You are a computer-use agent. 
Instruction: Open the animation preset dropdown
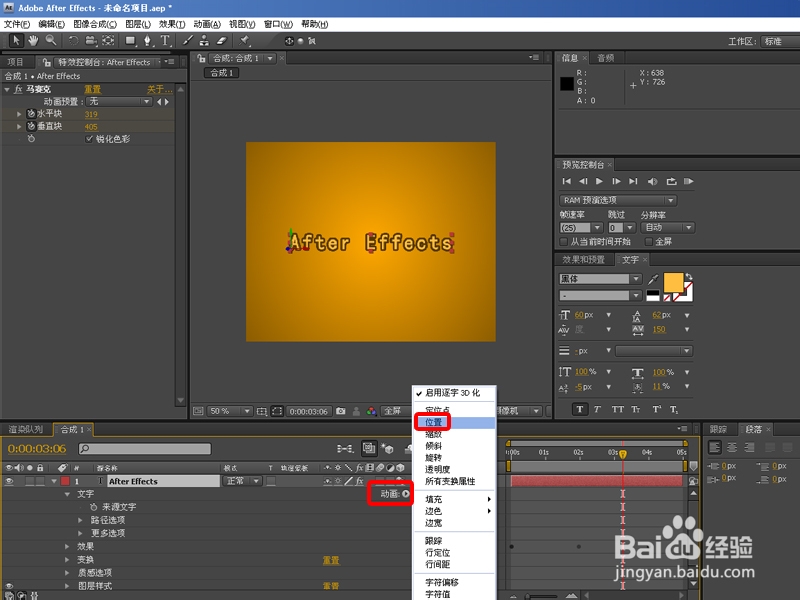119,102
